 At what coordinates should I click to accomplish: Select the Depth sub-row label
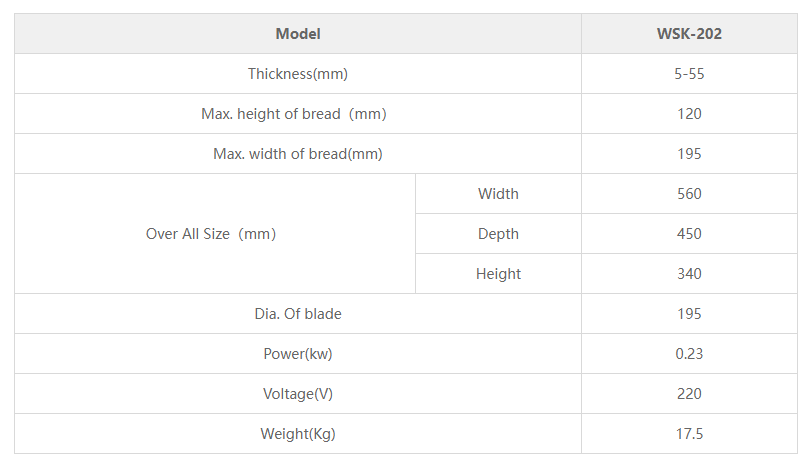(498, 234)
